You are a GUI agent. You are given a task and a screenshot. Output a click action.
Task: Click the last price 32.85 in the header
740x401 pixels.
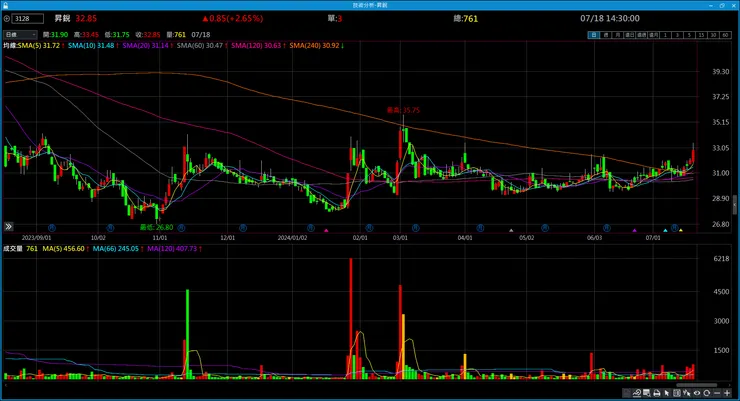pyautogui.click(x=86, y=18)
